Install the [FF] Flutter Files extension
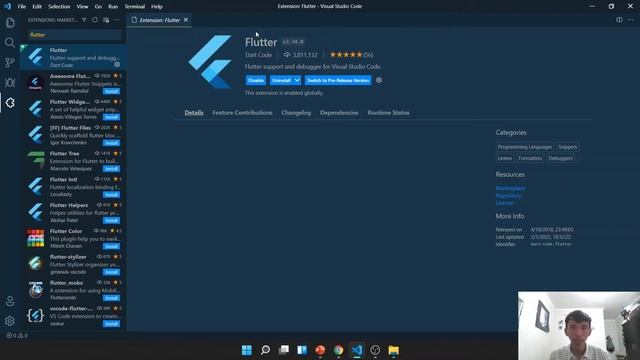The width and height of the screenshot is (640, 360). click(111, 143)
